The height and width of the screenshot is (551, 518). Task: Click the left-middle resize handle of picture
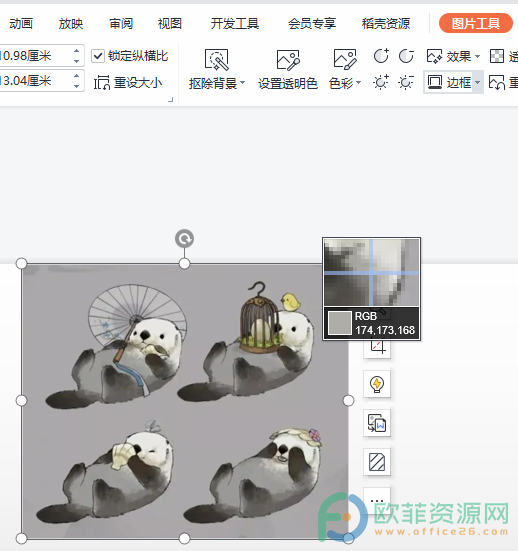(21, 400)
